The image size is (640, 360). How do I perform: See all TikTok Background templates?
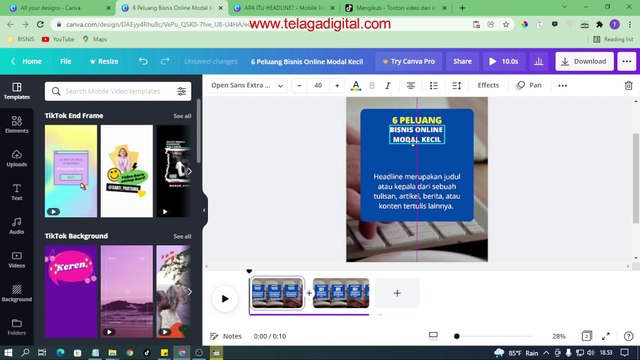point(182,236)
